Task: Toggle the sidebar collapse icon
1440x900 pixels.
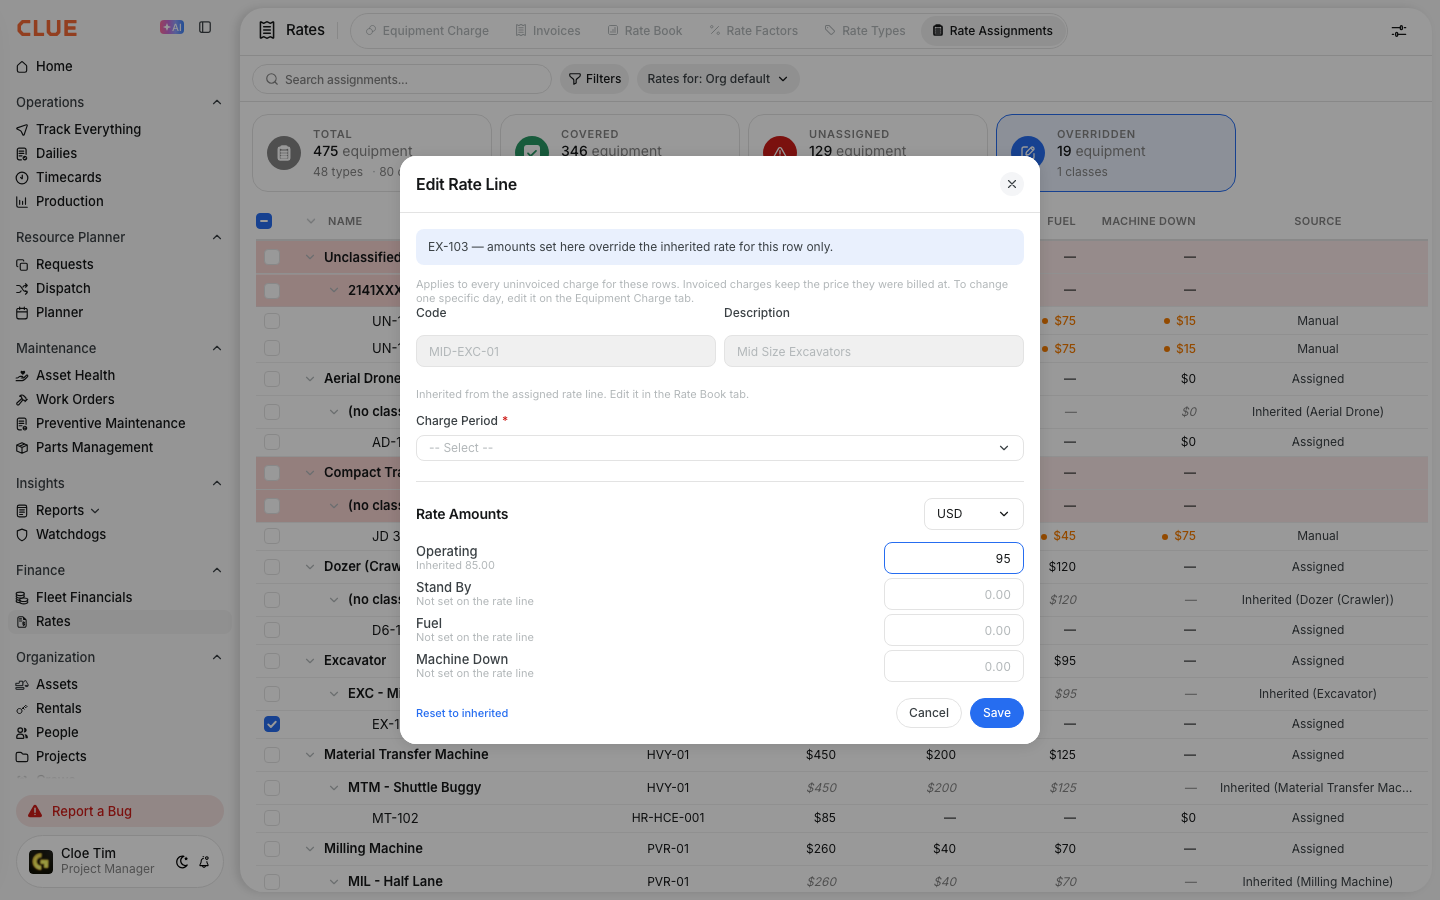Action: pyautogui.click(x=205, y=27)
